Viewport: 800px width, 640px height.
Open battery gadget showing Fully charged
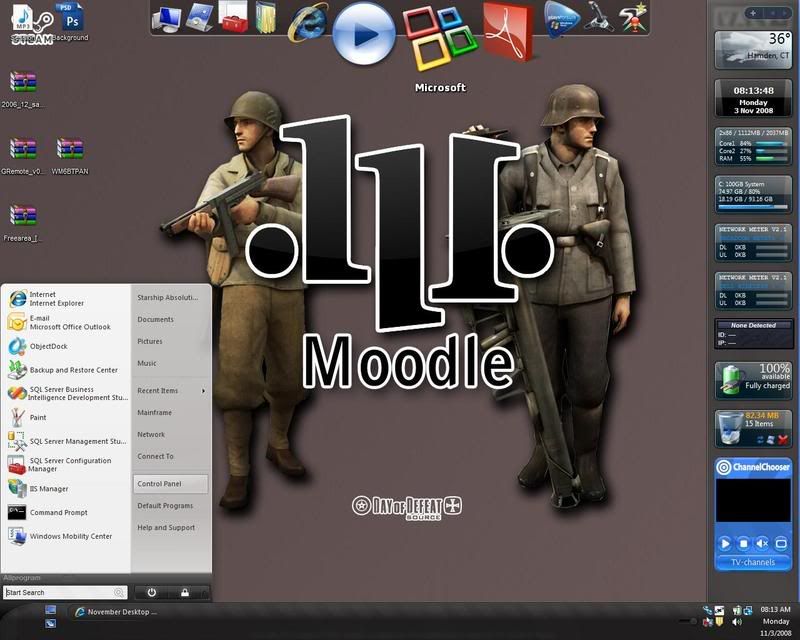point(754,380)
